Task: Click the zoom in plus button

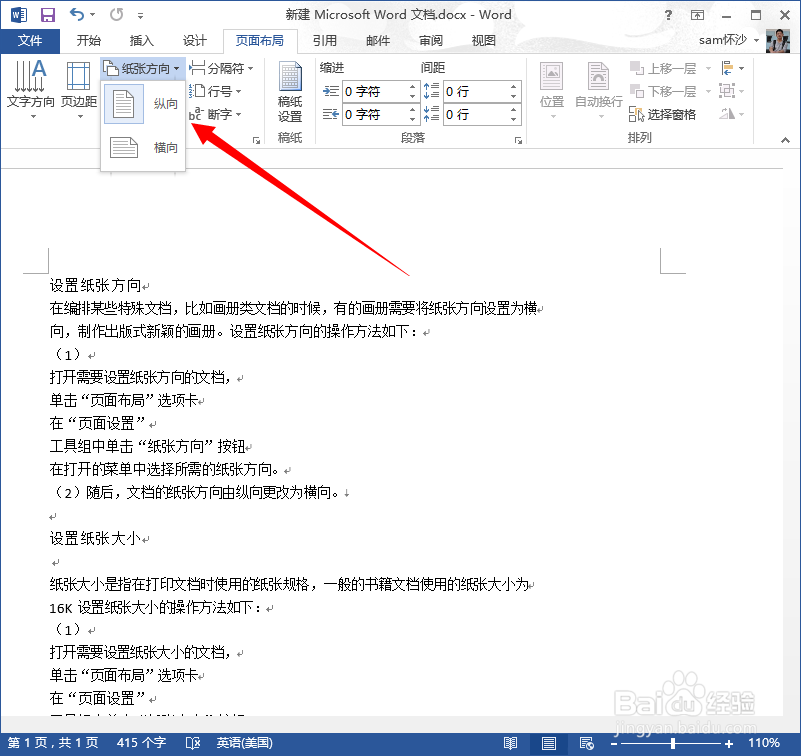Action: tap(729, 744)
